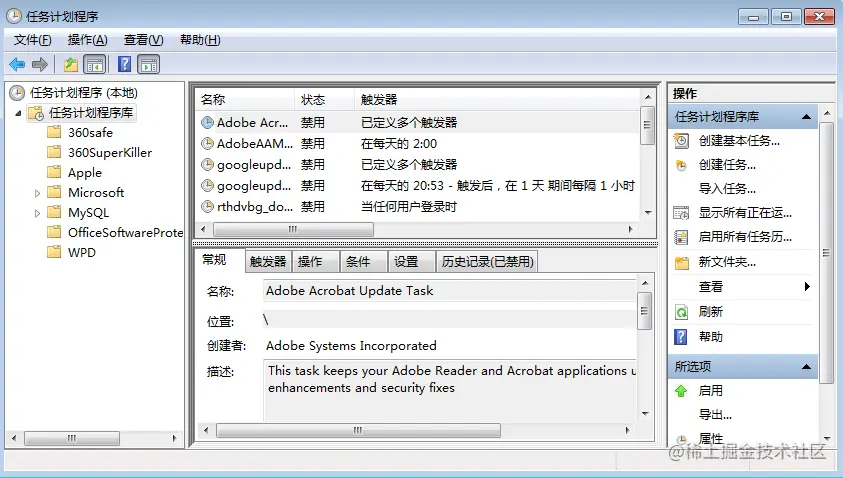This screenshot has width=843, height=478.
Task: Switch to the 历史记录(已禁用) tab
Action: (x=488, y=262)
